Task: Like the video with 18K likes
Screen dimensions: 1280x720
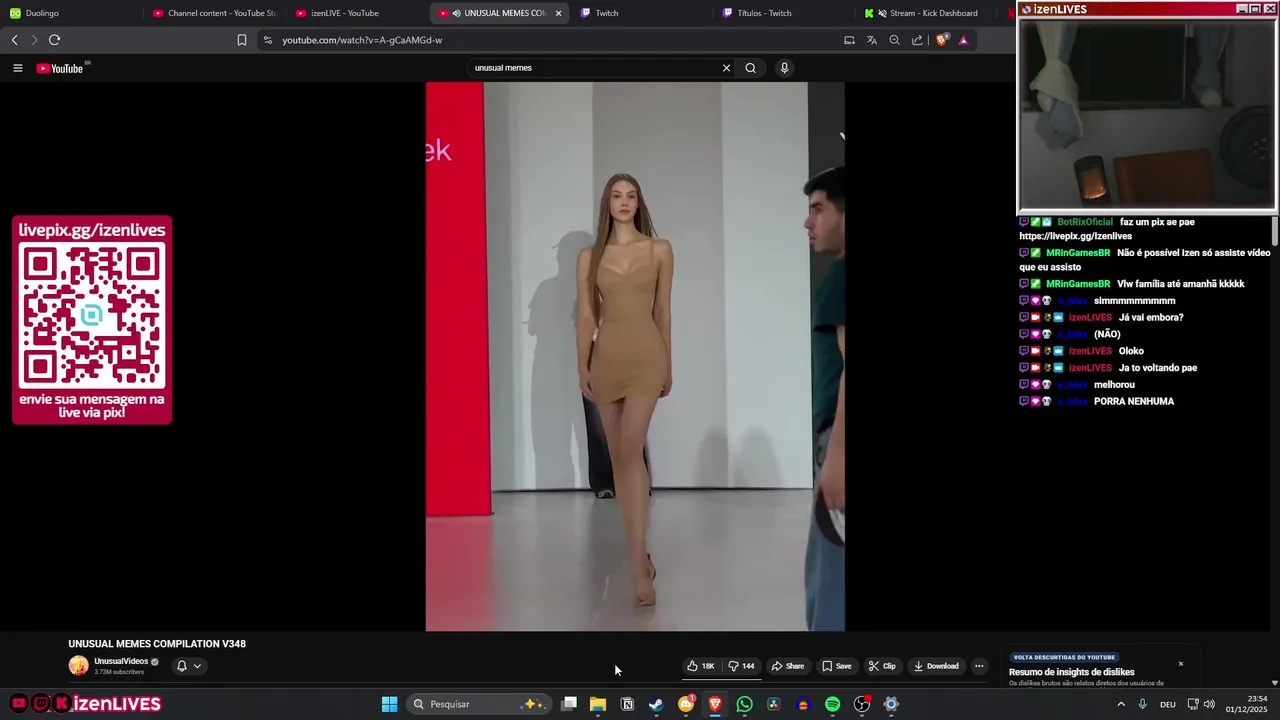Action: [x=700, y=666]
